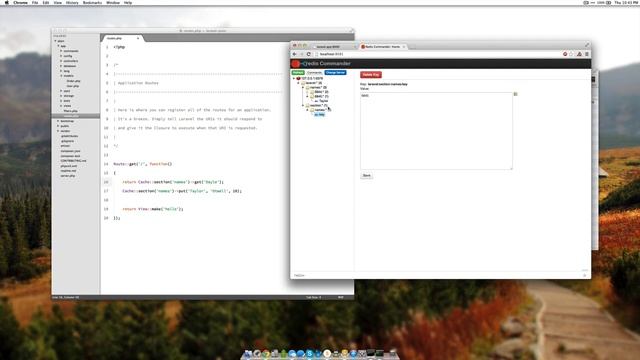Click the Chrome address bar showing localhost
Image resolution: width=640 pixels, height=360 pixels.
(437, 54)
